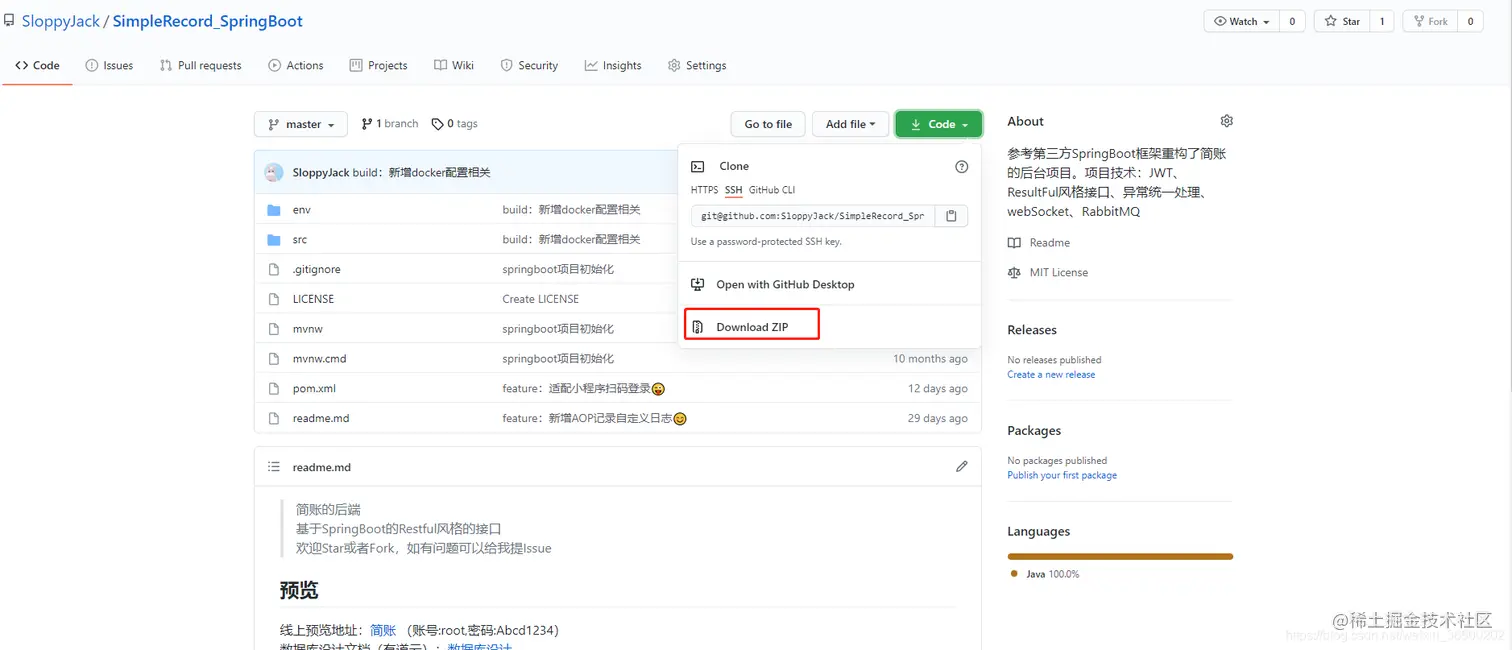
Task: Click the 1 branch link
Action: 390,124
